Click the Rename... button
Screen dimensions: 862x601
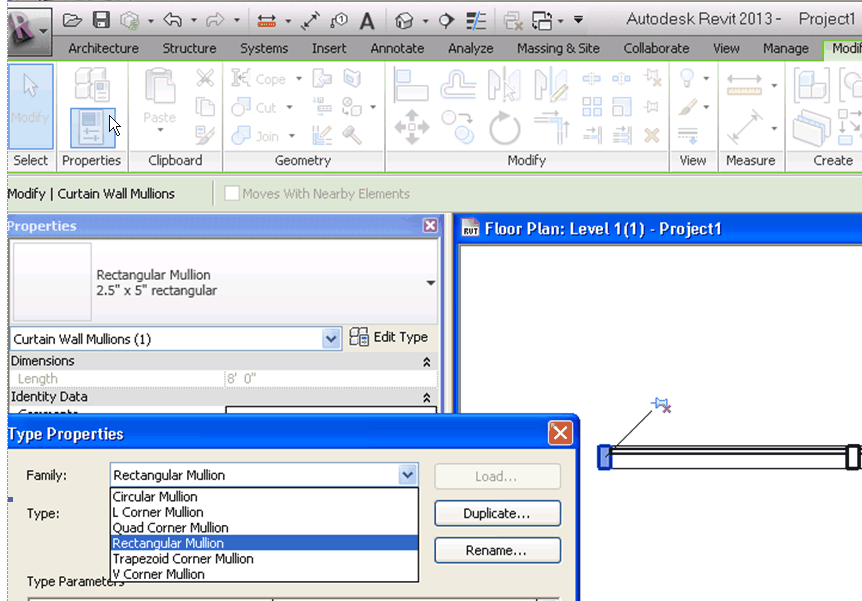click(x=497, y=550)
